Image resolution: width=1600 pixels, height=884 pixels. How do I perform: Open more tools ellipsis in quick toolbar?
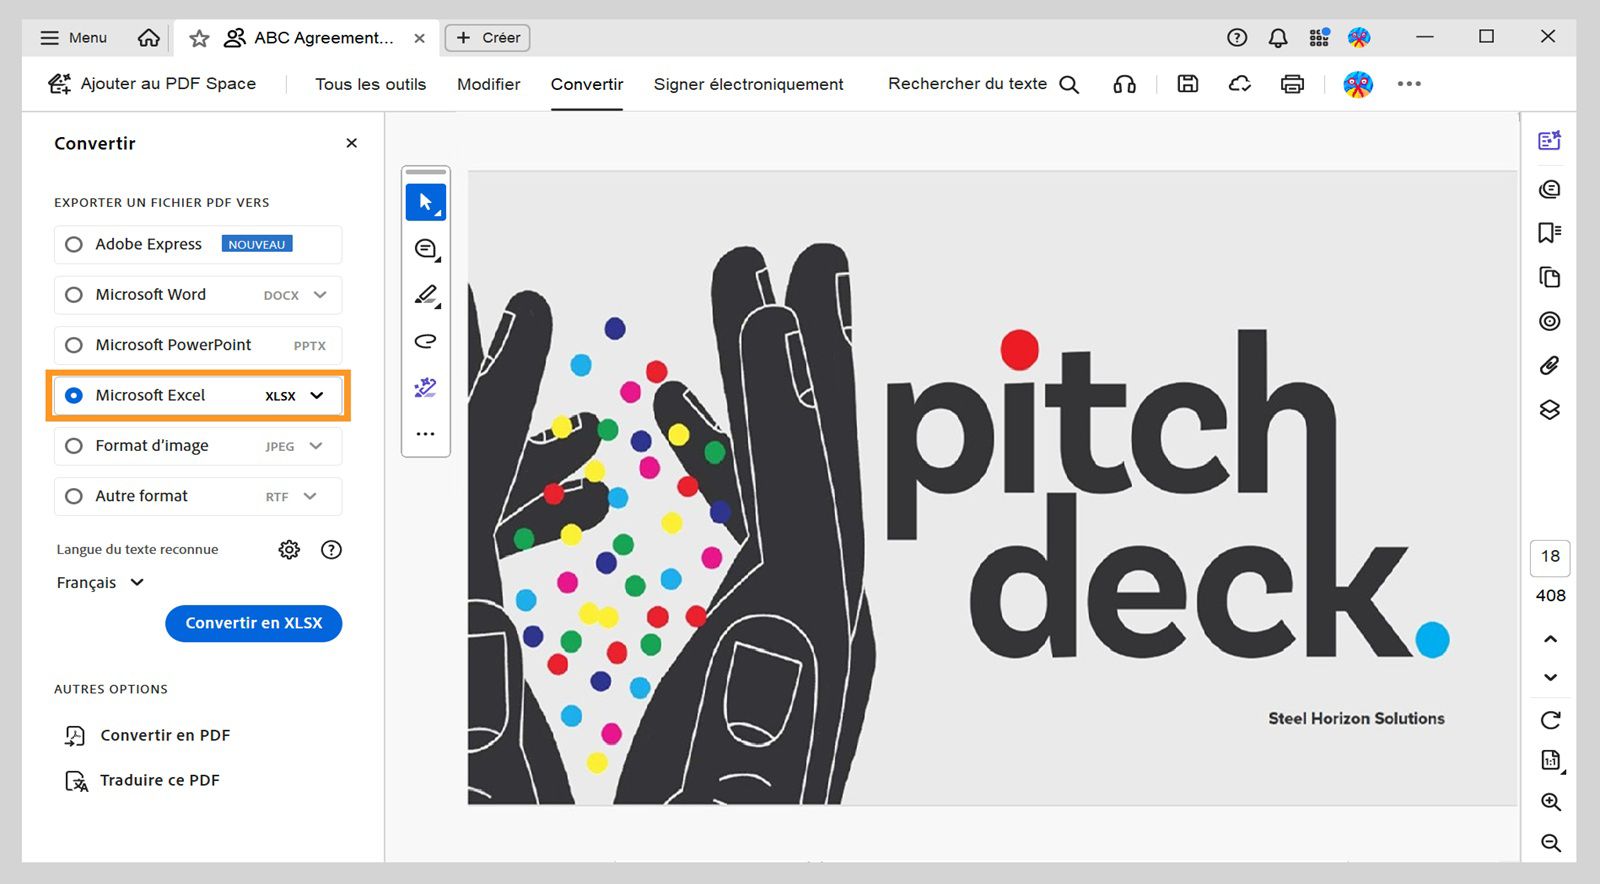tap(426, 434)
